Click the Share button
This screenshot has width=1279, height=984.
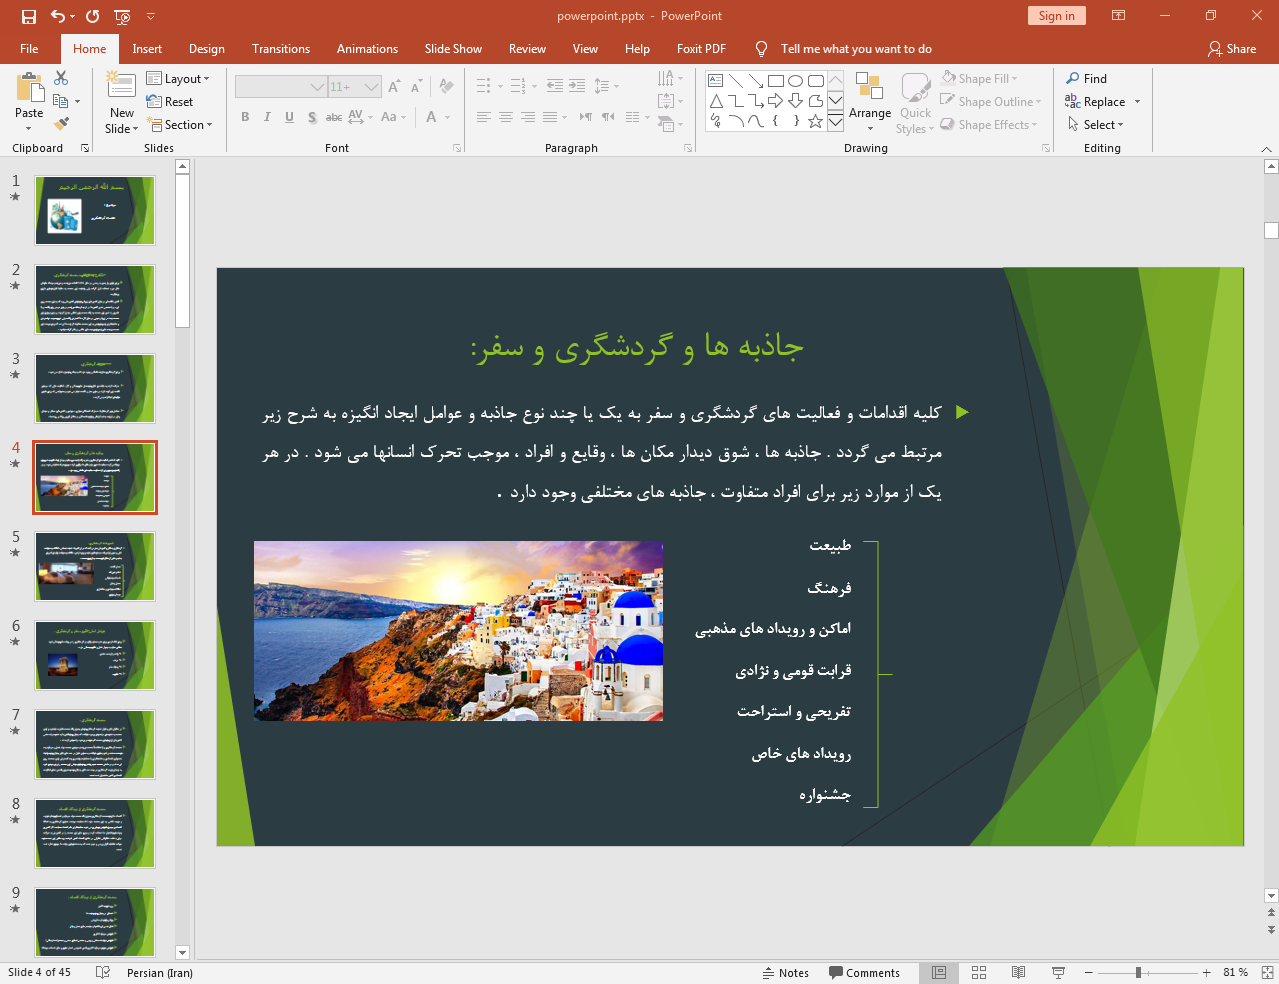[1231, 49]
